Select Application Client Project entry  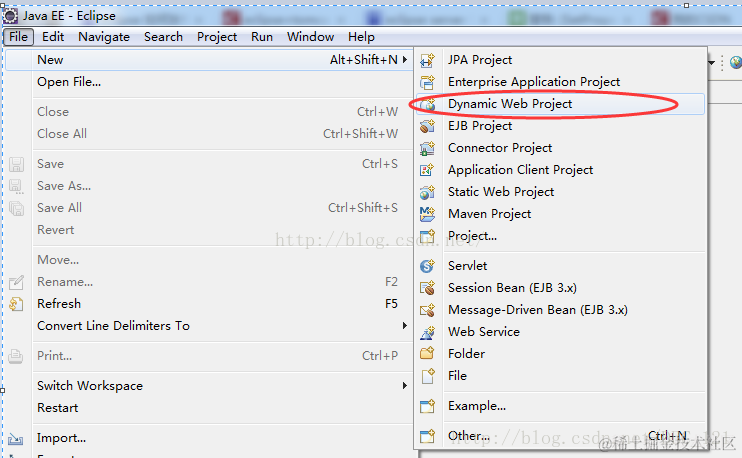(560, 170)
